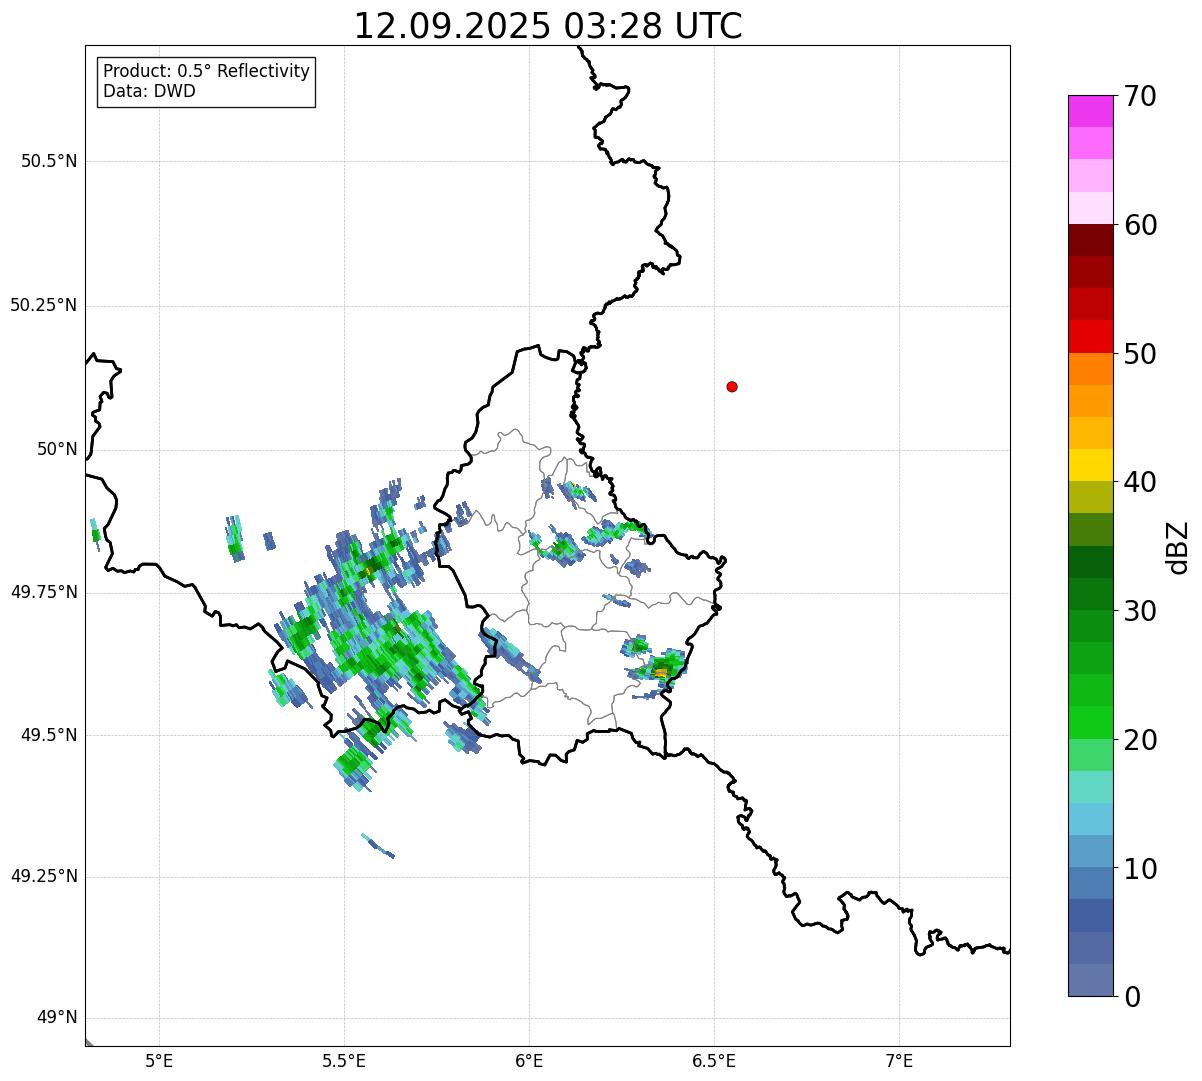Click the bright red colorbar segment just under 50
This screenshot has width=1202, height=1081.
tap(1091, 337)
